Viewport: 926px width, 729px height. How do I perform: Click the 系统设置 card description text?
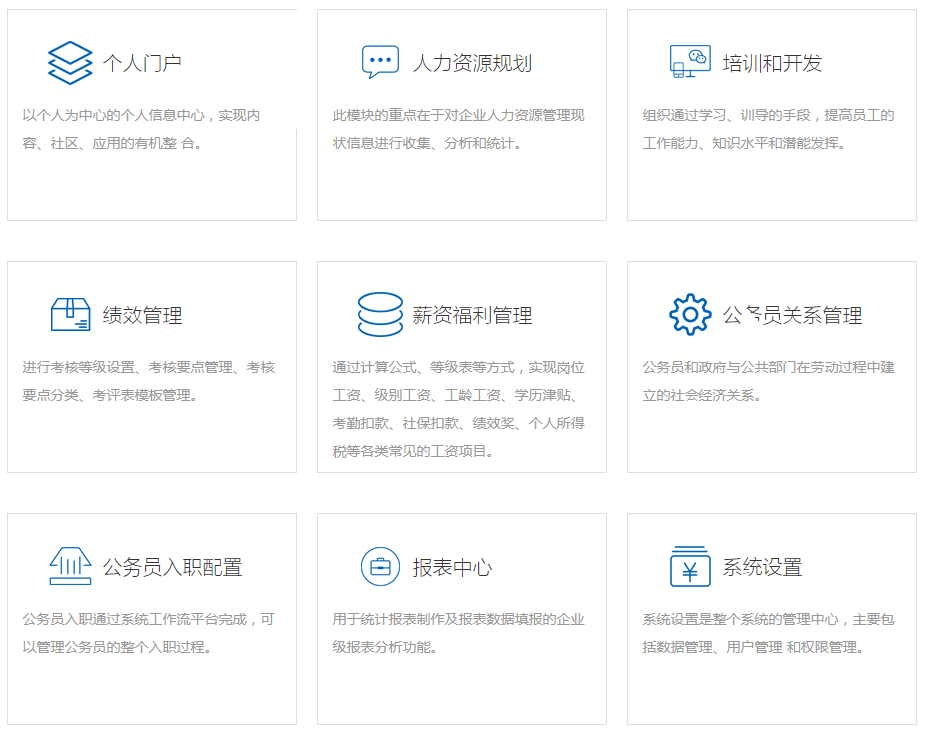tap(768, 633)
